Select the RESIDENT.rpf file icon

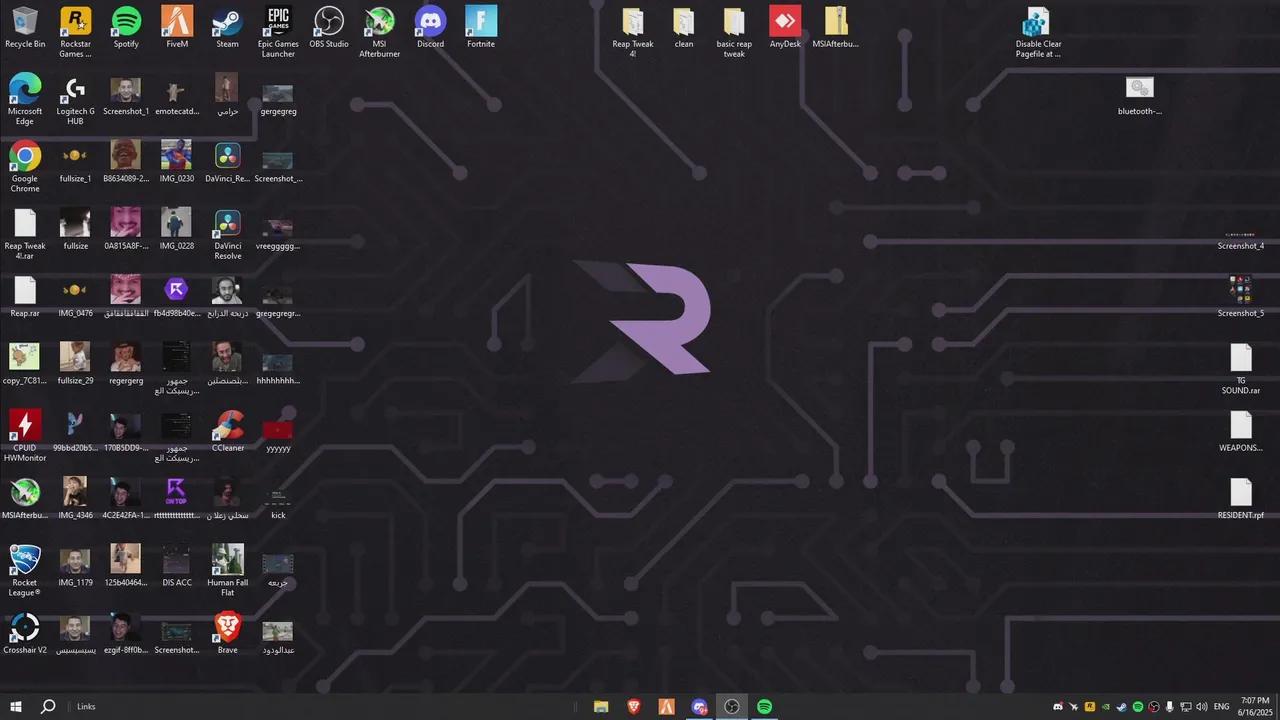1241,498
